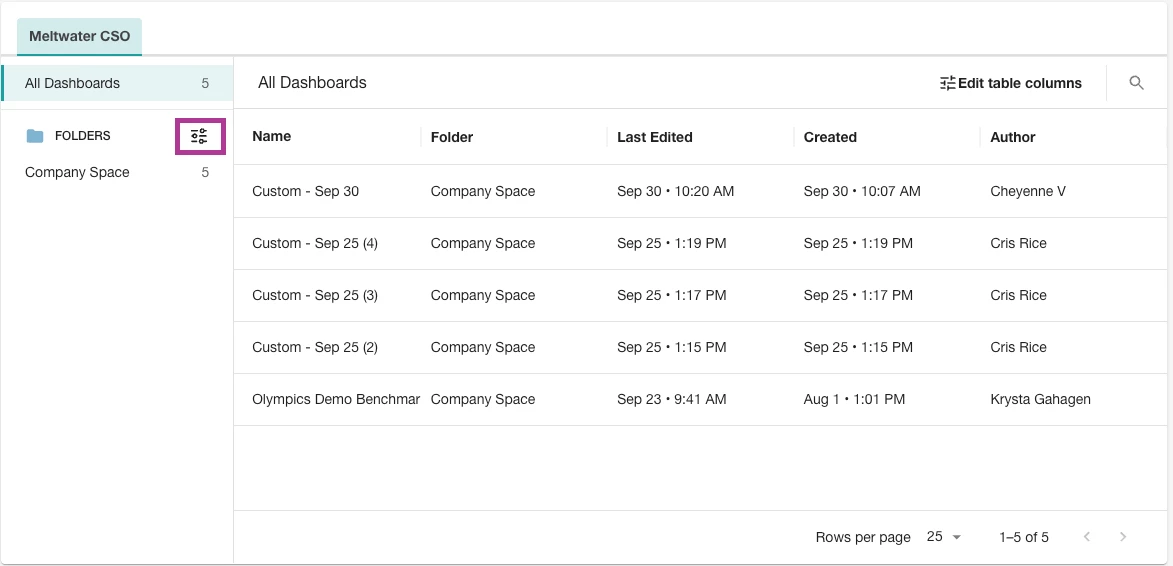Sort by Created column header
The width and height of the screenshot is (1173, 566).
pos(830,137)
